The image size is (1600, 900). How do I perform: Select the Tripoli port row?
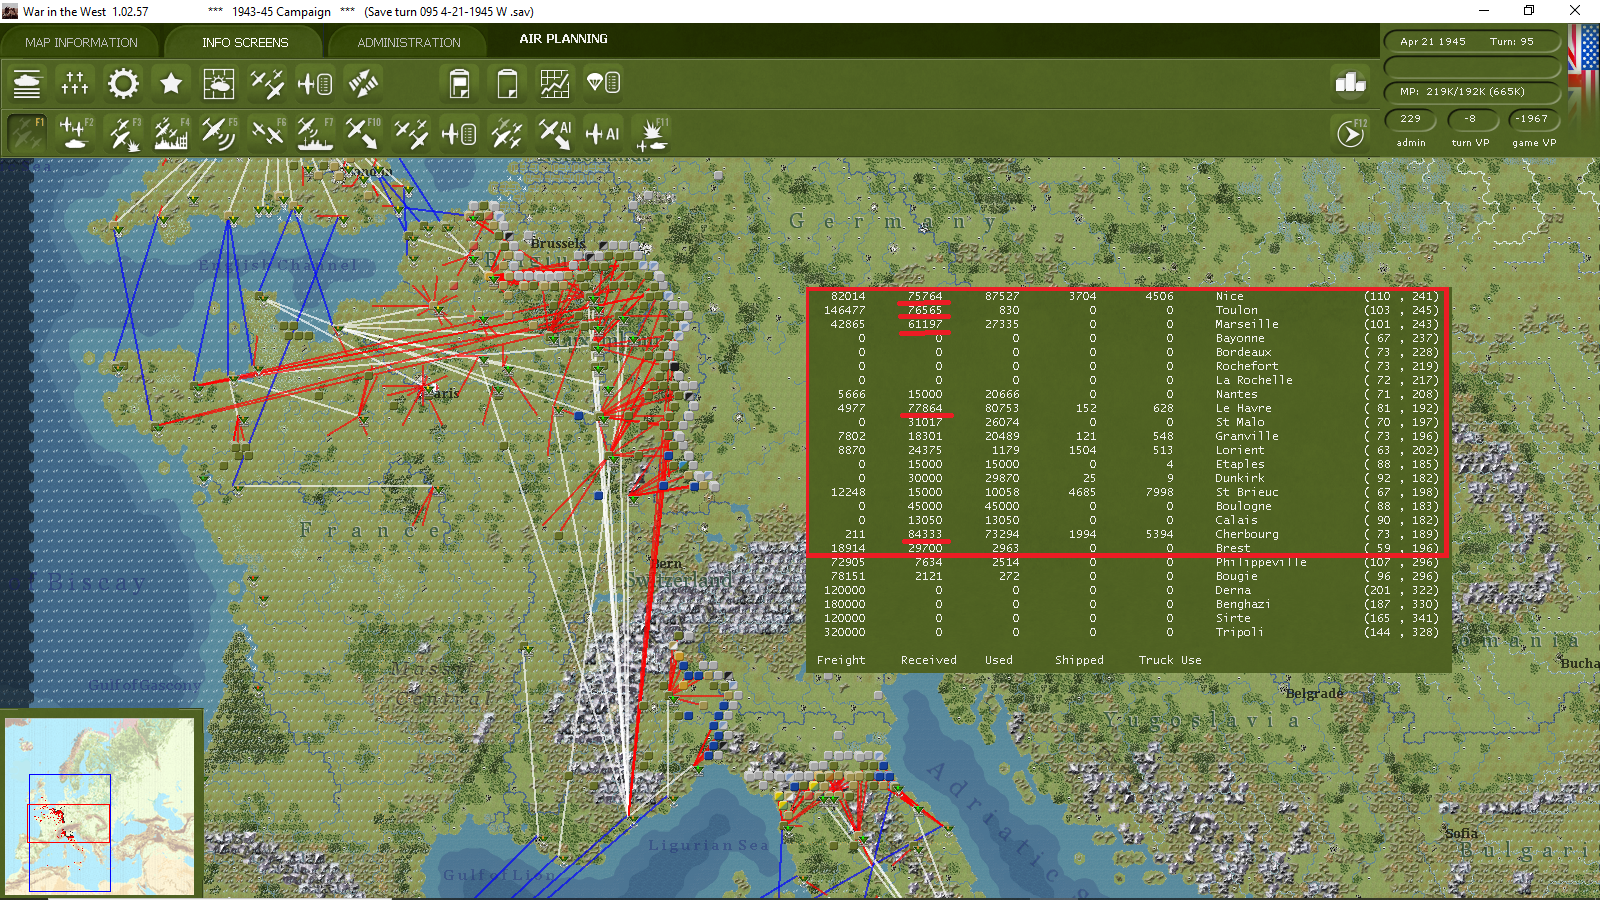1128,632
